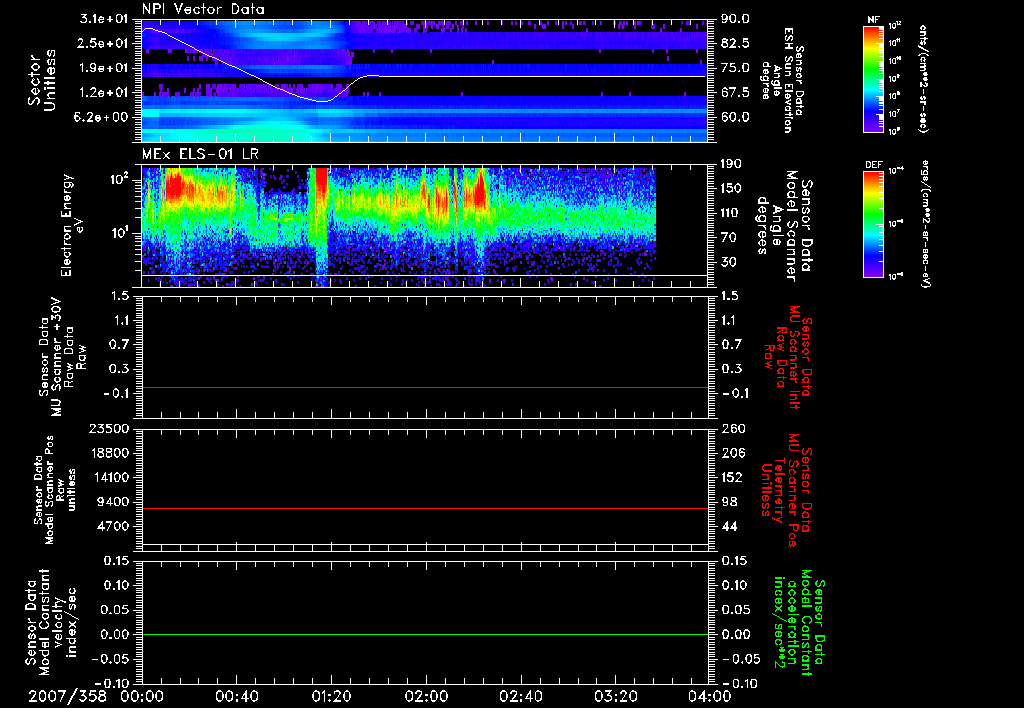Click the NF color scale bar
This screenshot has height=708, width=1024.
pos(874,79)
